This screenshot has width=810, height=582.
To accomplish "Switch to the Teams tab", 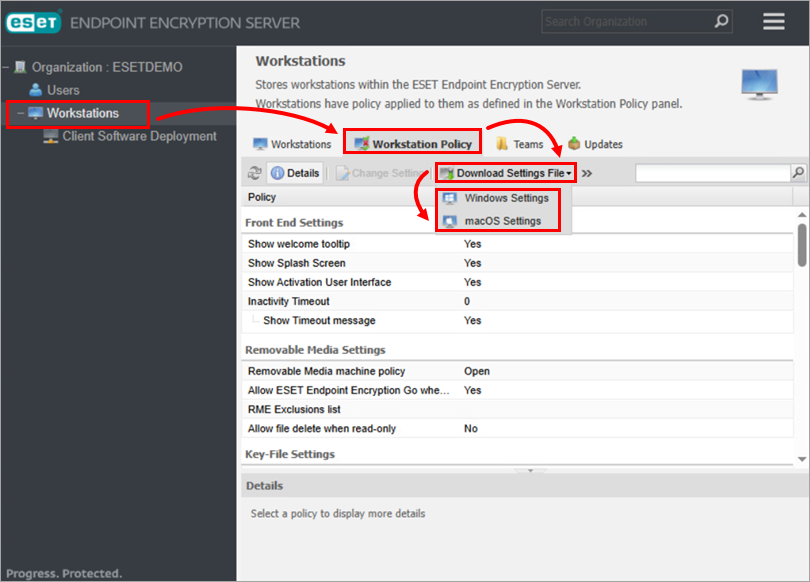I will point(519,145).
